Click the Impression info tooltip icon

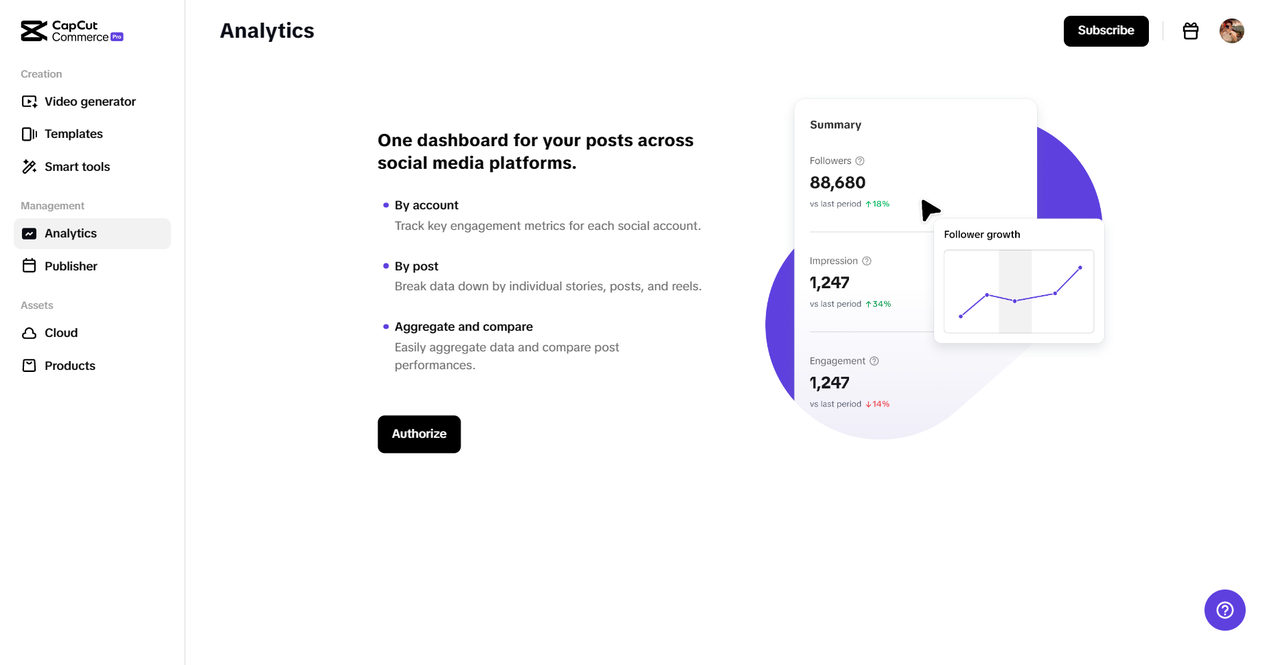tap(867, 261)
